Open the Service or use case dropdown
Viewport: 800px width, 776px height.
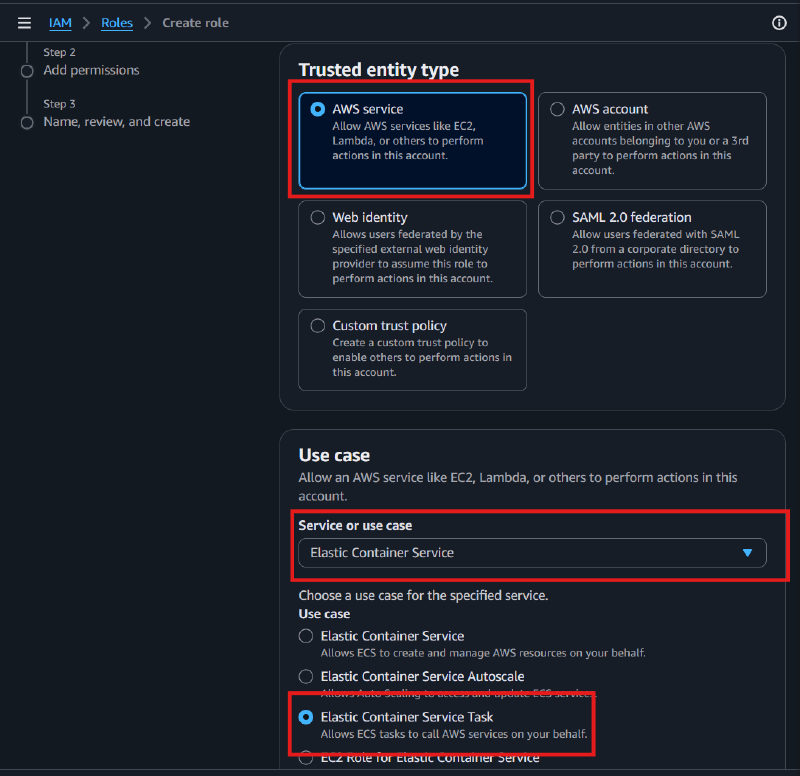[532, 553]
